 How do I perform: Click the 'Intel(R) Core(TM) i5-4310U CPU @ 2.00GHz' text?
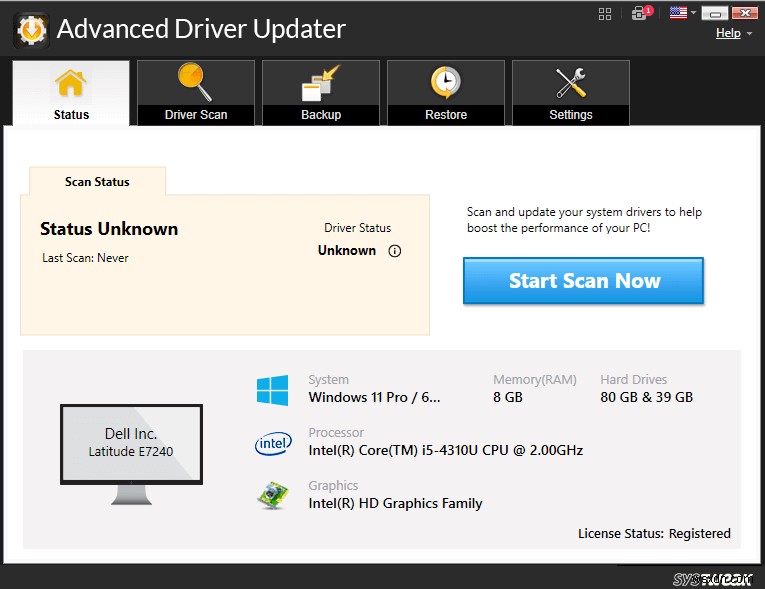(445, 450)
